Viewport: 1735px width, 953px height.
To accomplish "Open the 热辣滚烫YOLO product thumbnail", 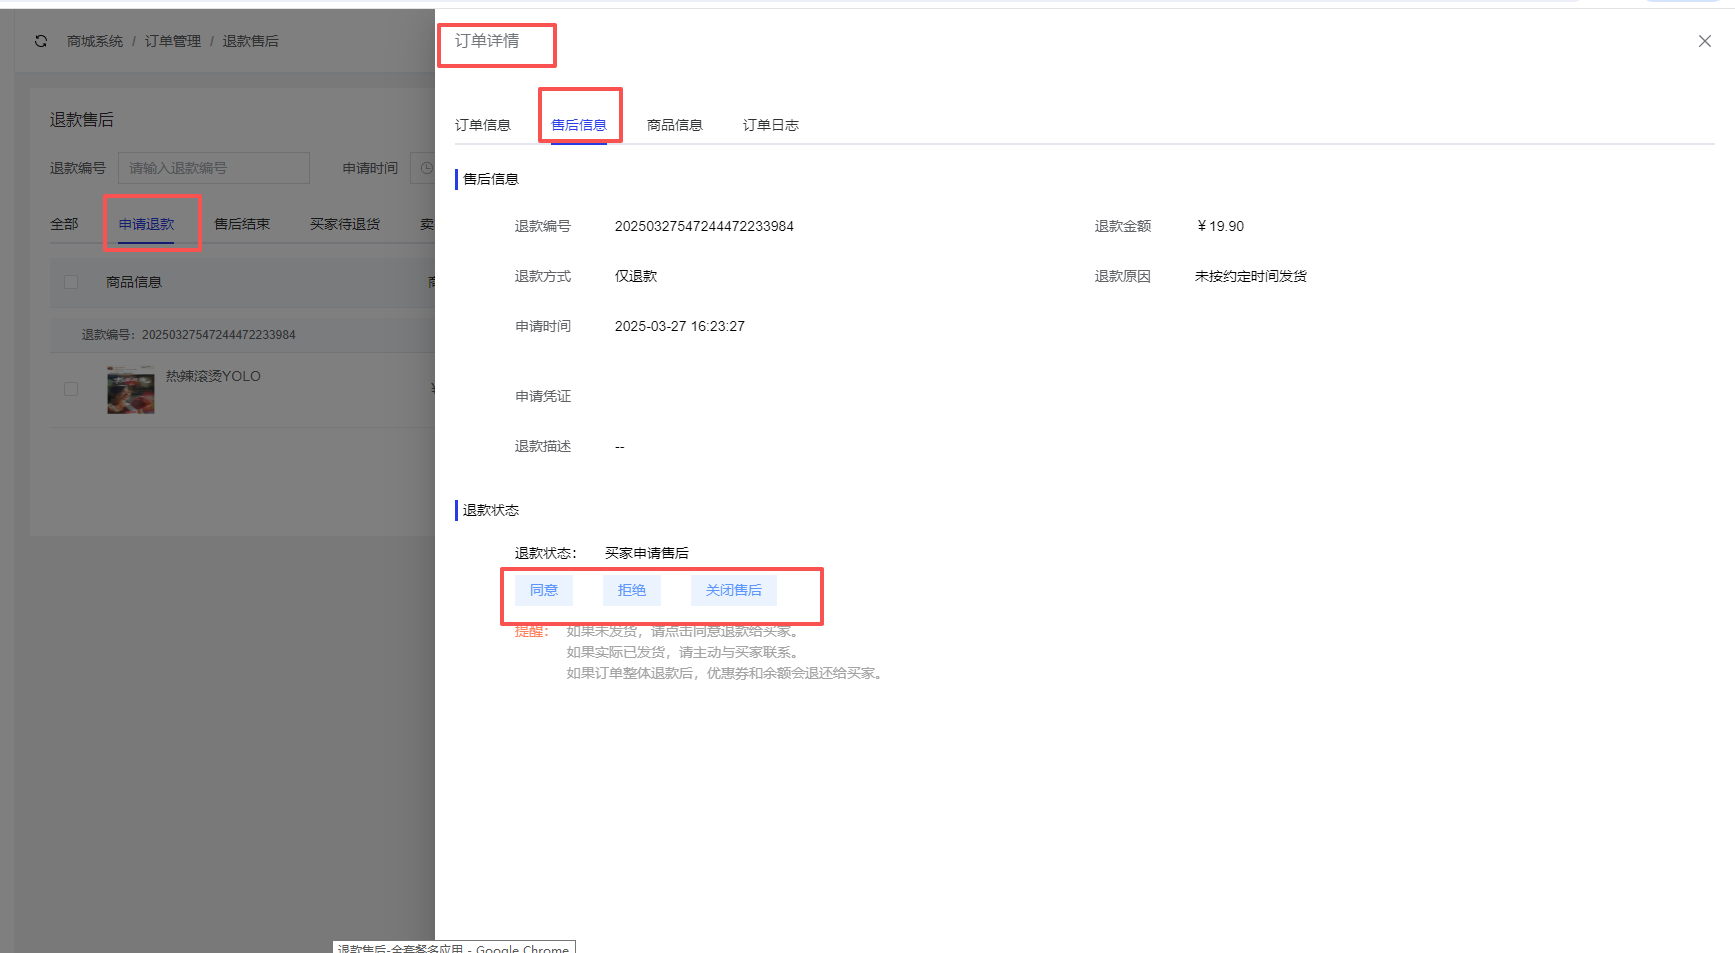I will 131,390.
